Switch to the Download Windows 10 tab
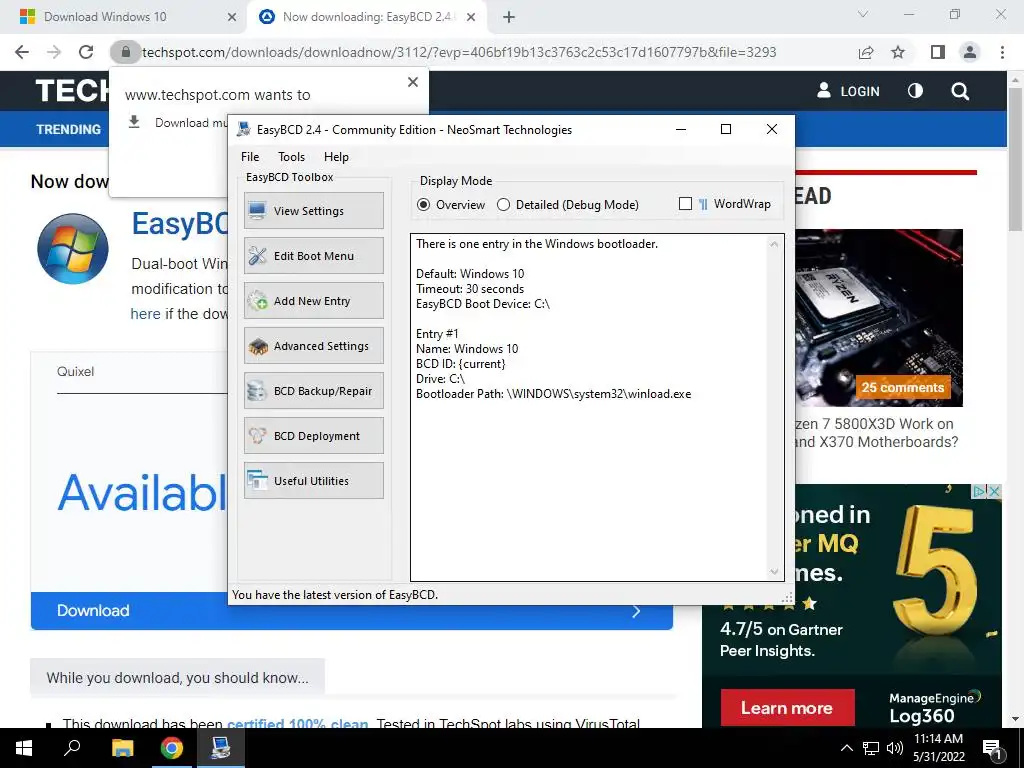This screenshot has height=768, width=1024. click(124, 17)
